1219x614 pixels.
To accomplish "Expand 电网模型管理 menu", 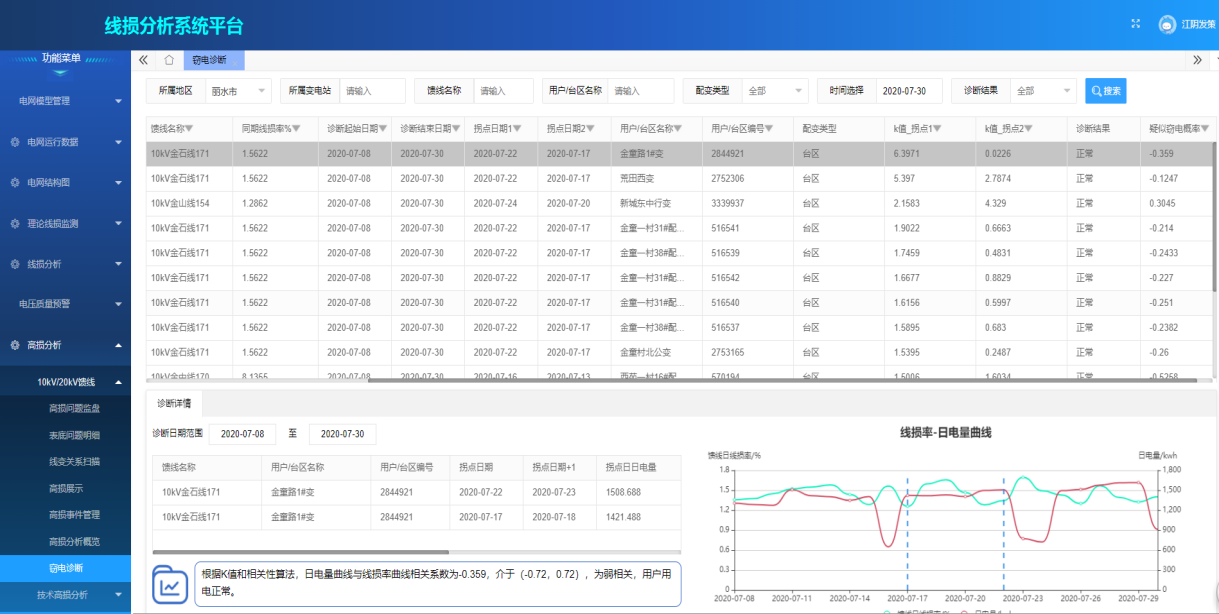I will (x=65, y=101).
